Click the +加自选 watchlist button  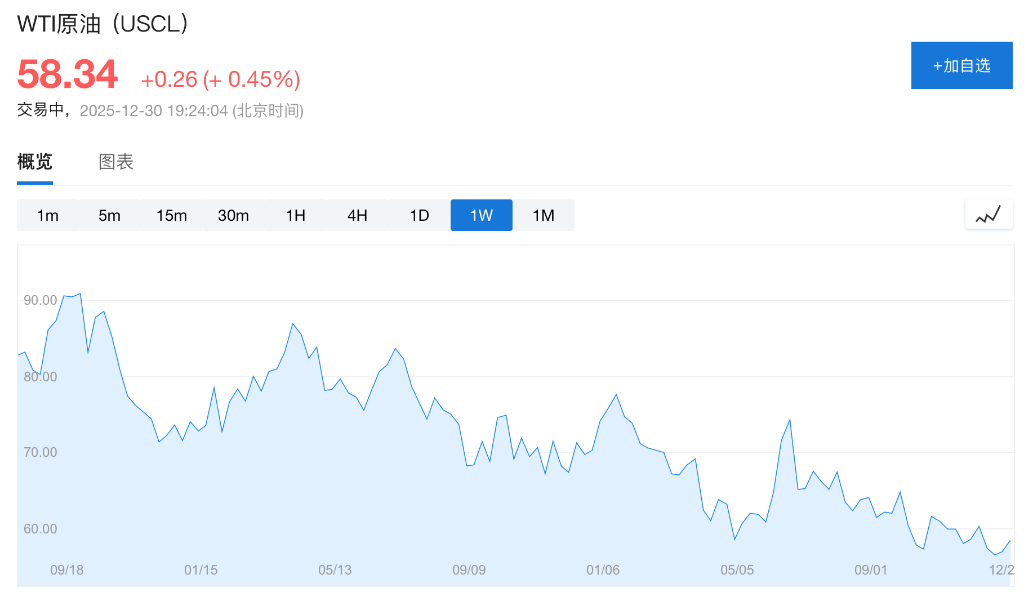pos(961,64)
